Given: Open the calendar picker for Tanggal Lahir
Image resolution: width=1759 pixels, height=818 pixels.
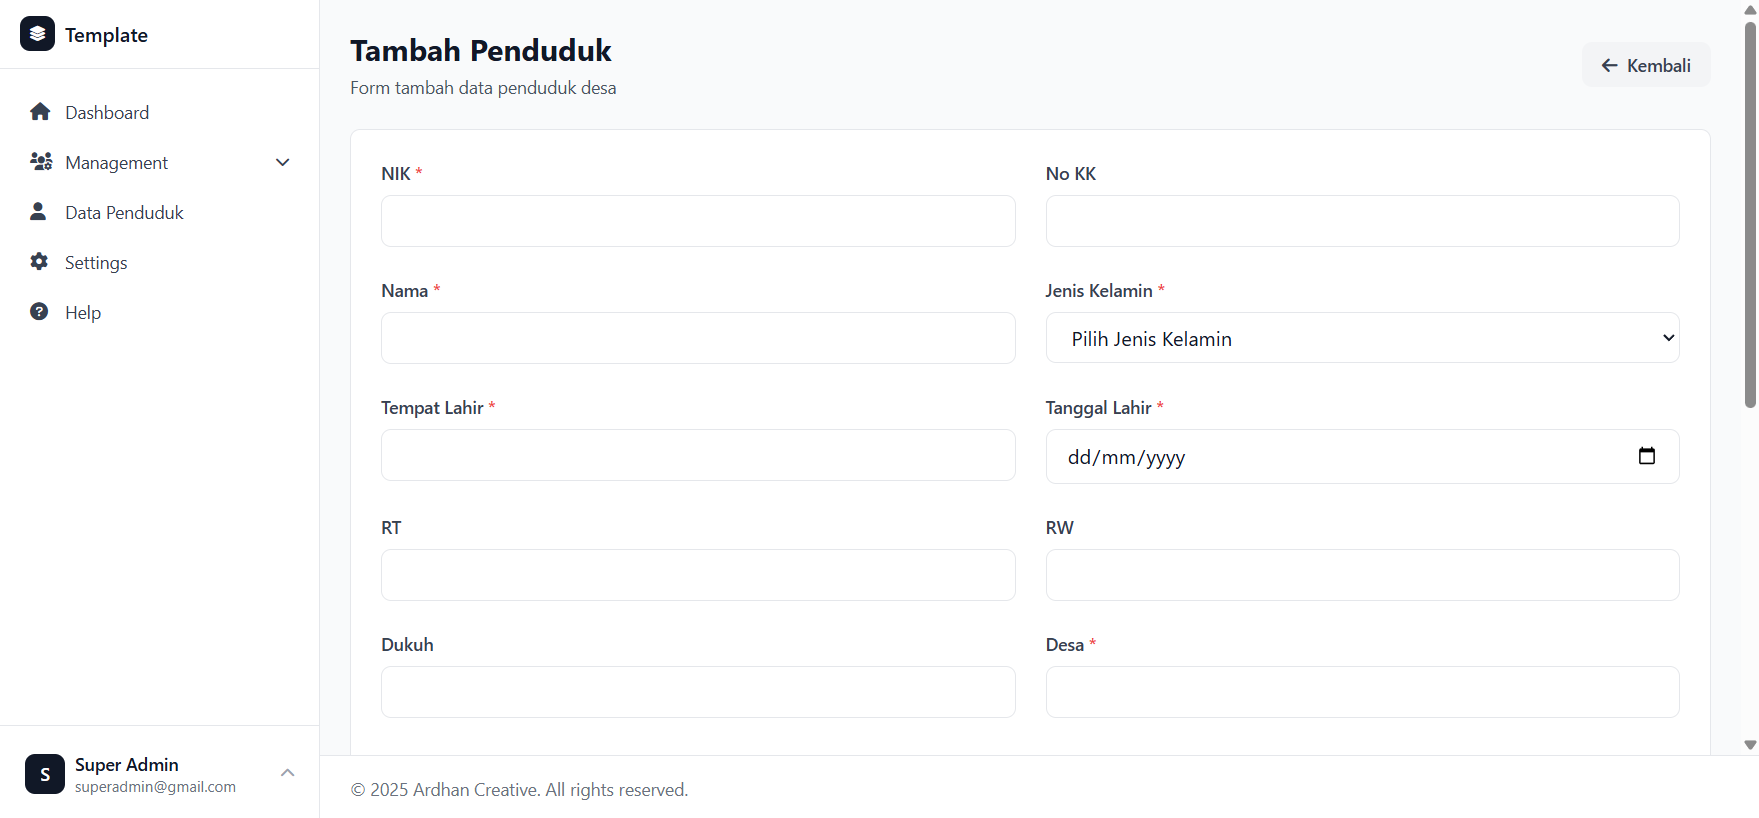Looking at the screenshot, I should click(x=1647, y=455).
